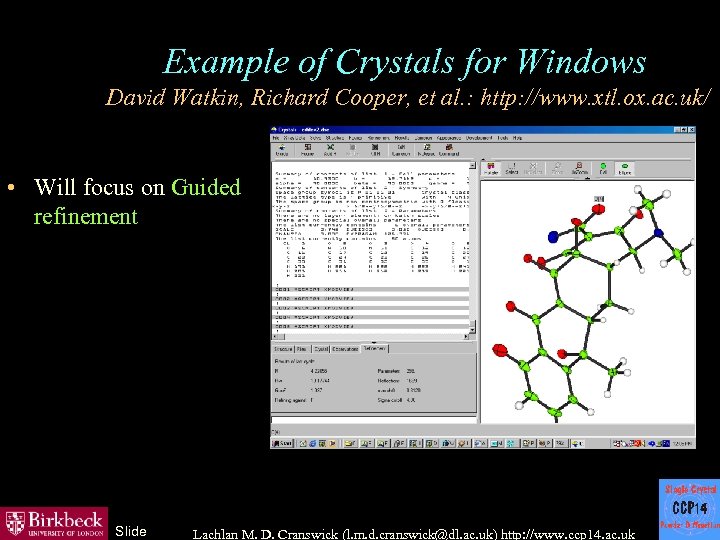Click the xtl.ox.ac.uk URL in subtitle
720x540 pixels.
tap(596, 97)
